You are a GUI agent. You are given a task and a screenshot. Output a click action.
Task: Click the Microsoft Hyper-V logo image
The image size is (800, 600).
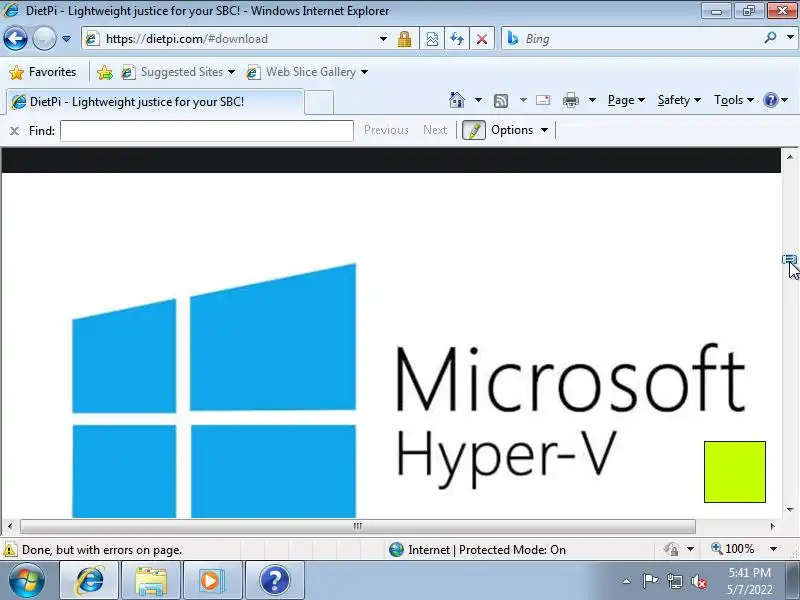pyautogui.click(x=408, y=390)
